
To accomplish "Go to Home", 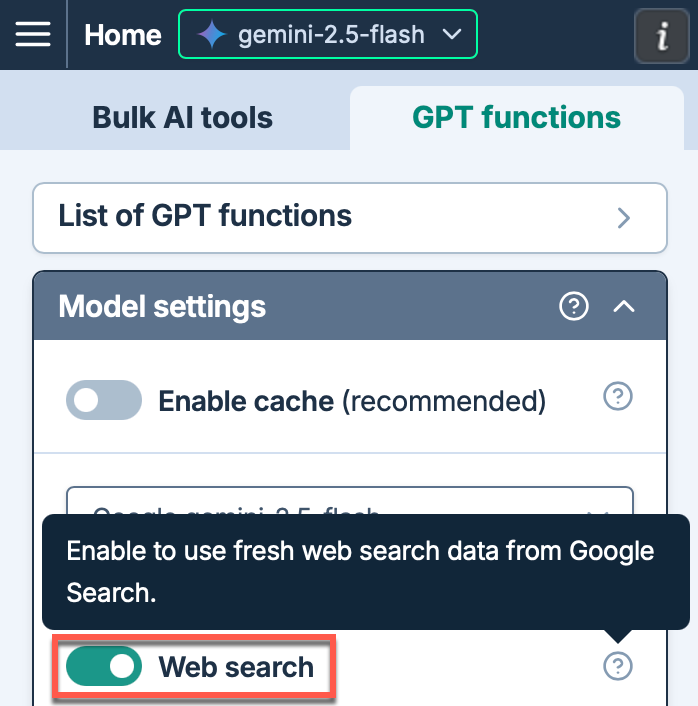I will pyautogui.click(x=122, y=35).
